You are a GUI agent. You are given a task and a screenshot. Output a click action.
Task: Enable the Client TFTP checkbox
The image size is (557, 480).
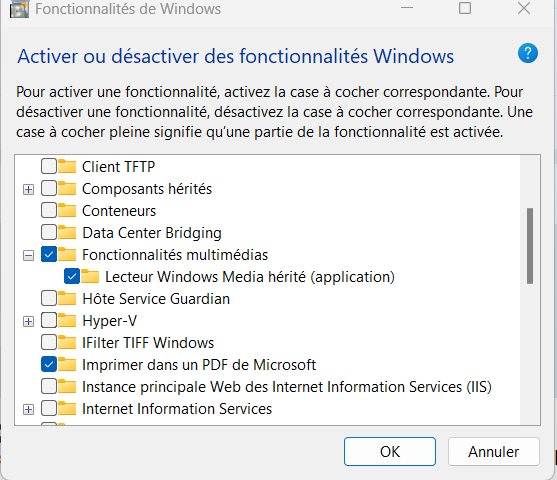point(49,166)
